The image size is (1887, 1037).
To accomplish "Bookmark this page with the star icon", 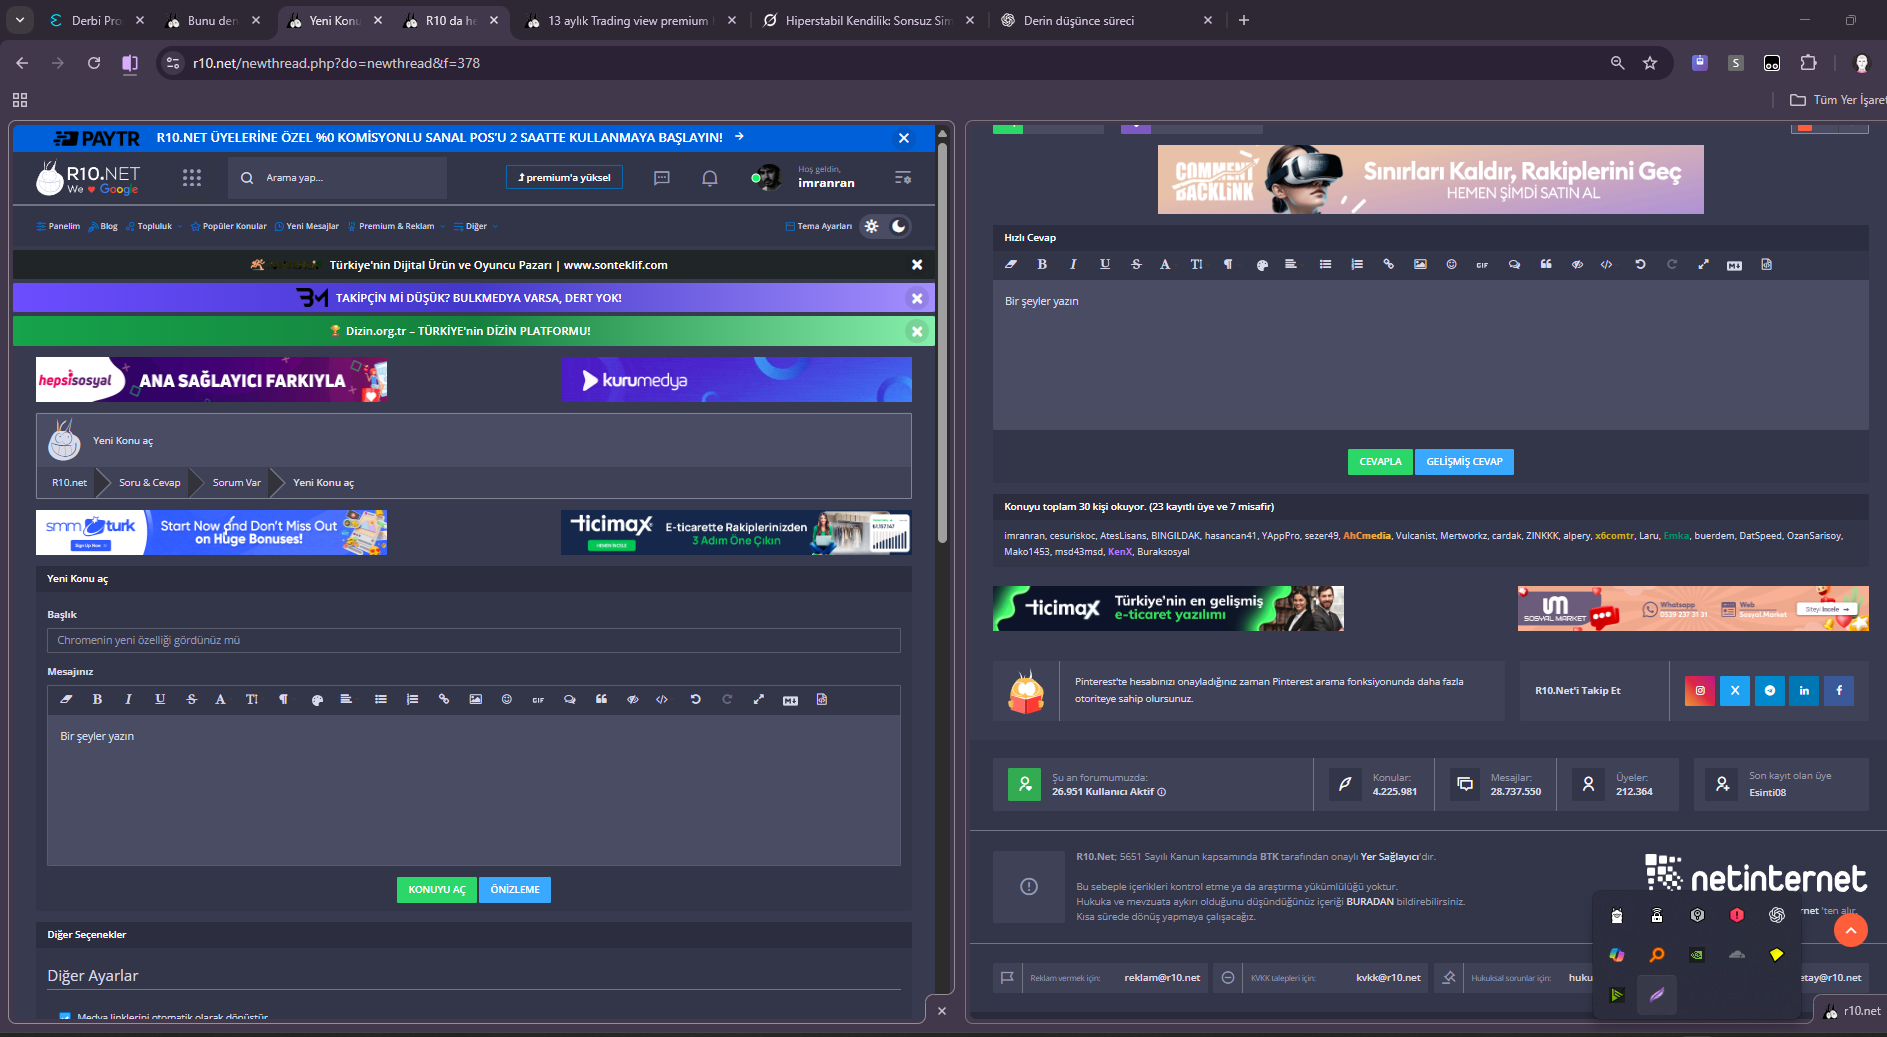I will (1650, 63).
